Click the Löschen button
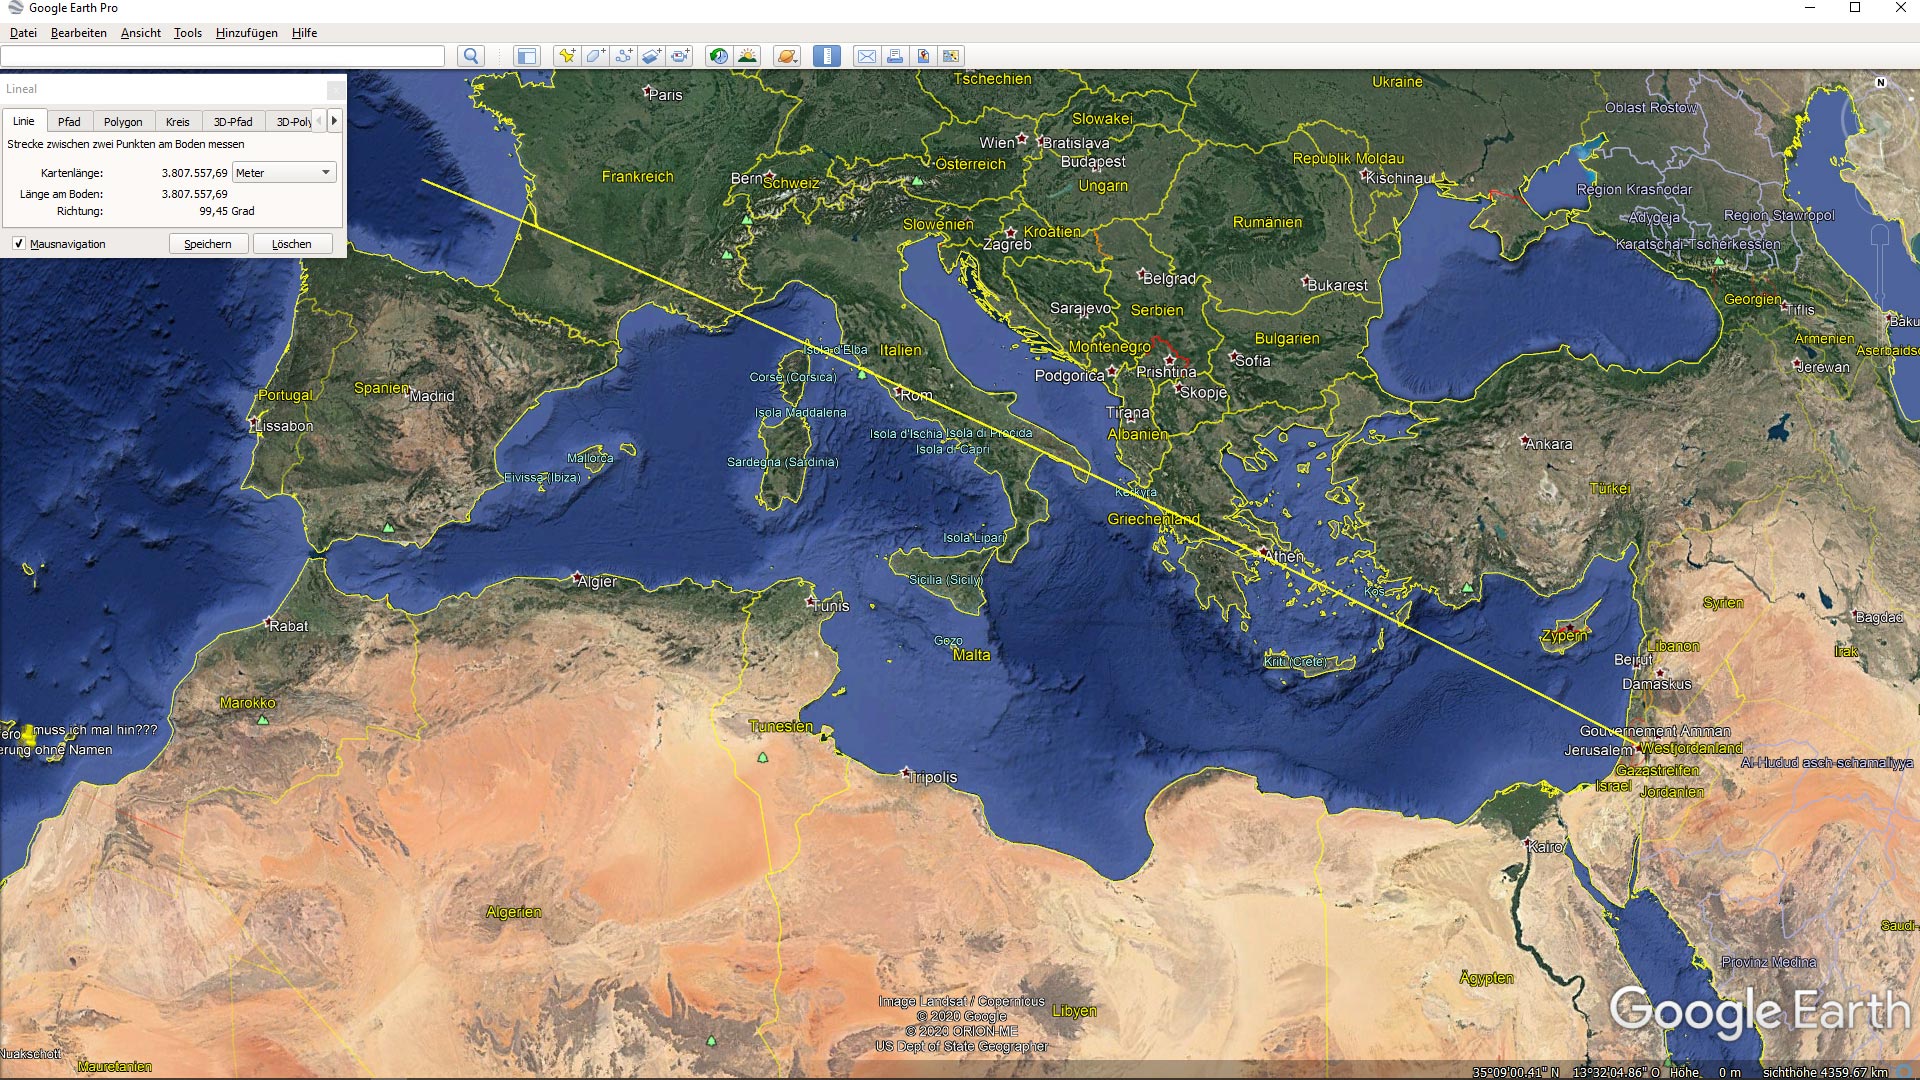 [x=292, y=244]
